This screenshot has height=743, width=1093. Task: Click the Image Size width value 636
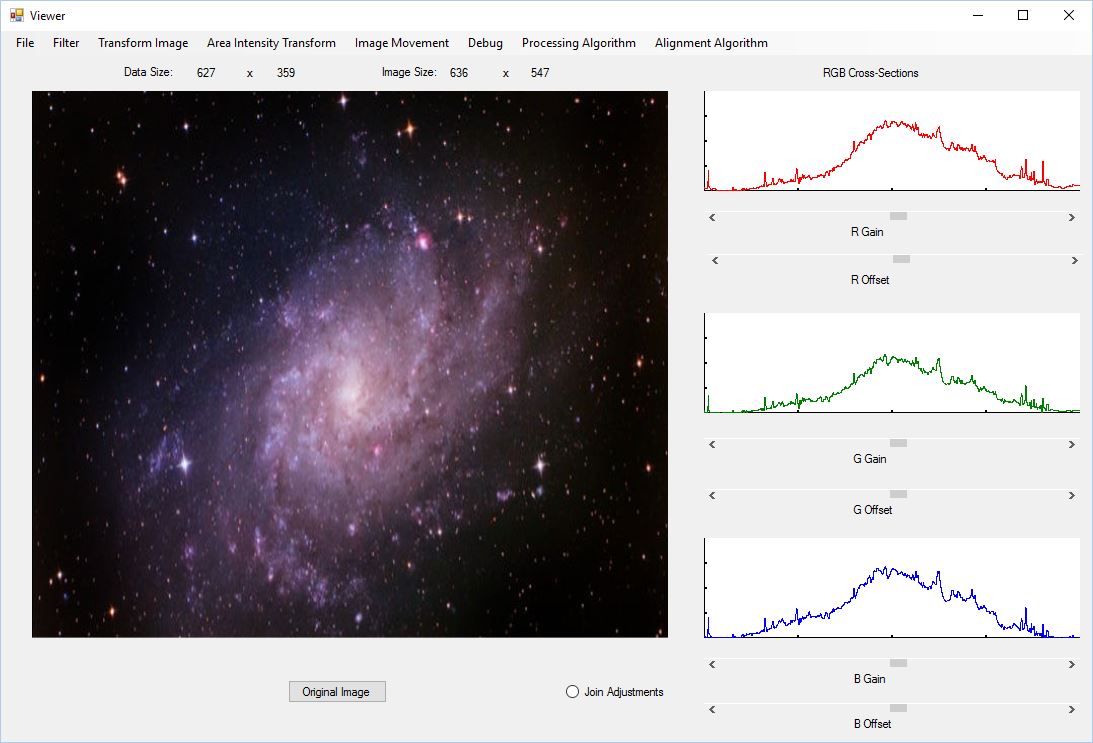click(459, 72)
